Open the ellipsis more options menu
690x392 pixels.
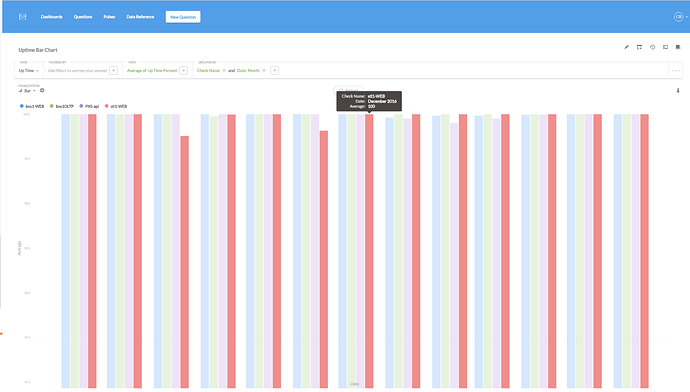pos(675,70)
